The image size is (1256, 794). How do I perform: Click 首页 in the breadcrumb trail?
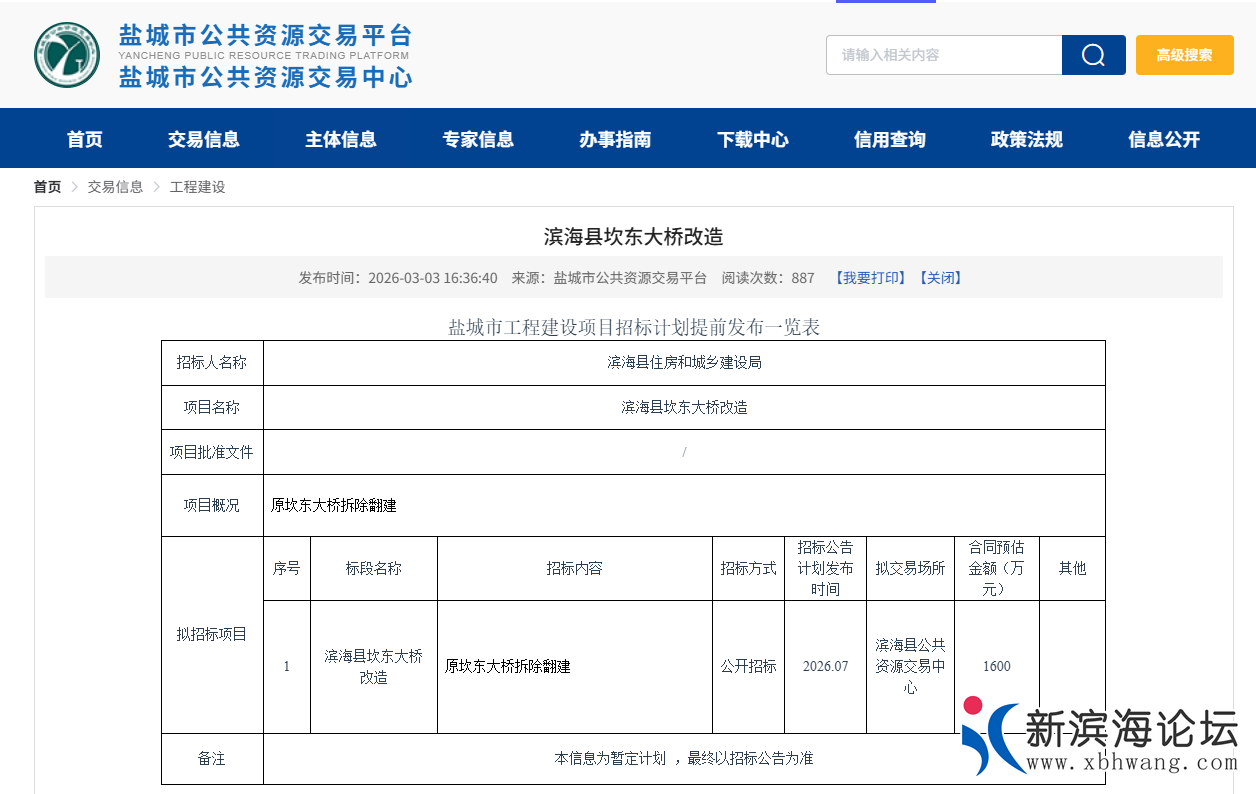[46, 186]
